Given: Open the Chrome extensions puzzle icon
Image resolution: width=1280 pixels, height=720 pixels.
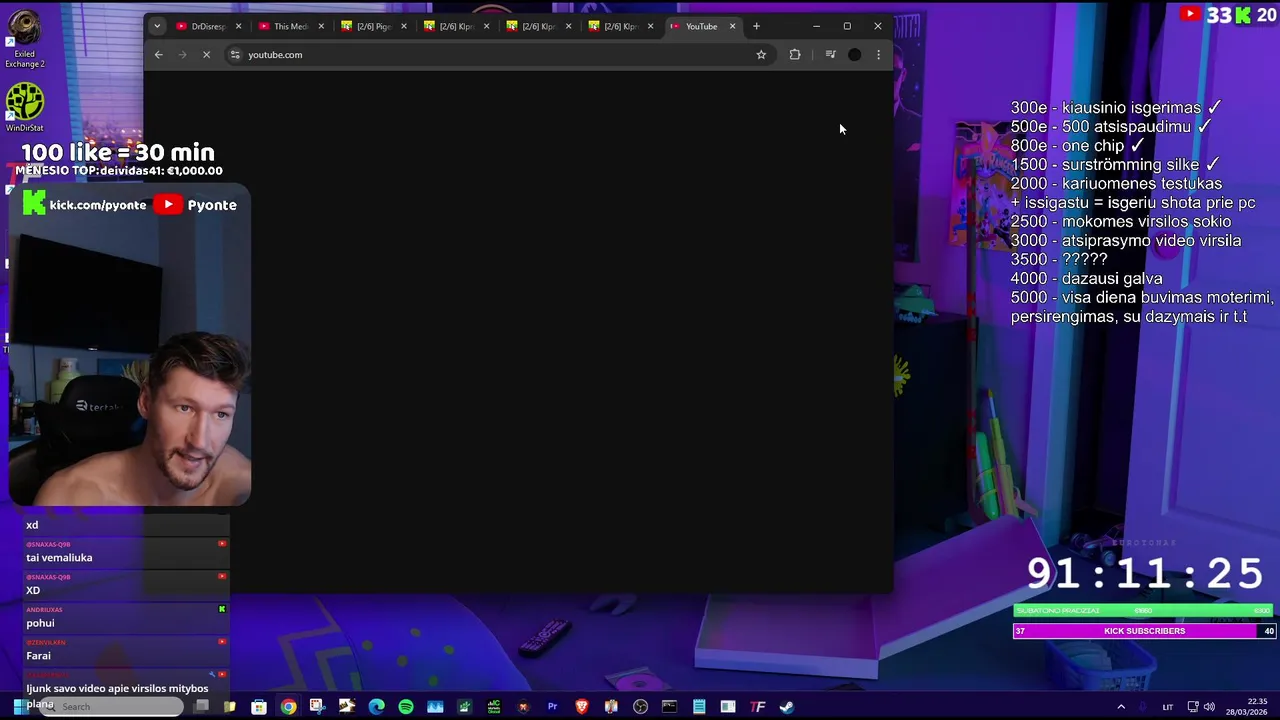Looking at the screenshot, I should point(795,55).
